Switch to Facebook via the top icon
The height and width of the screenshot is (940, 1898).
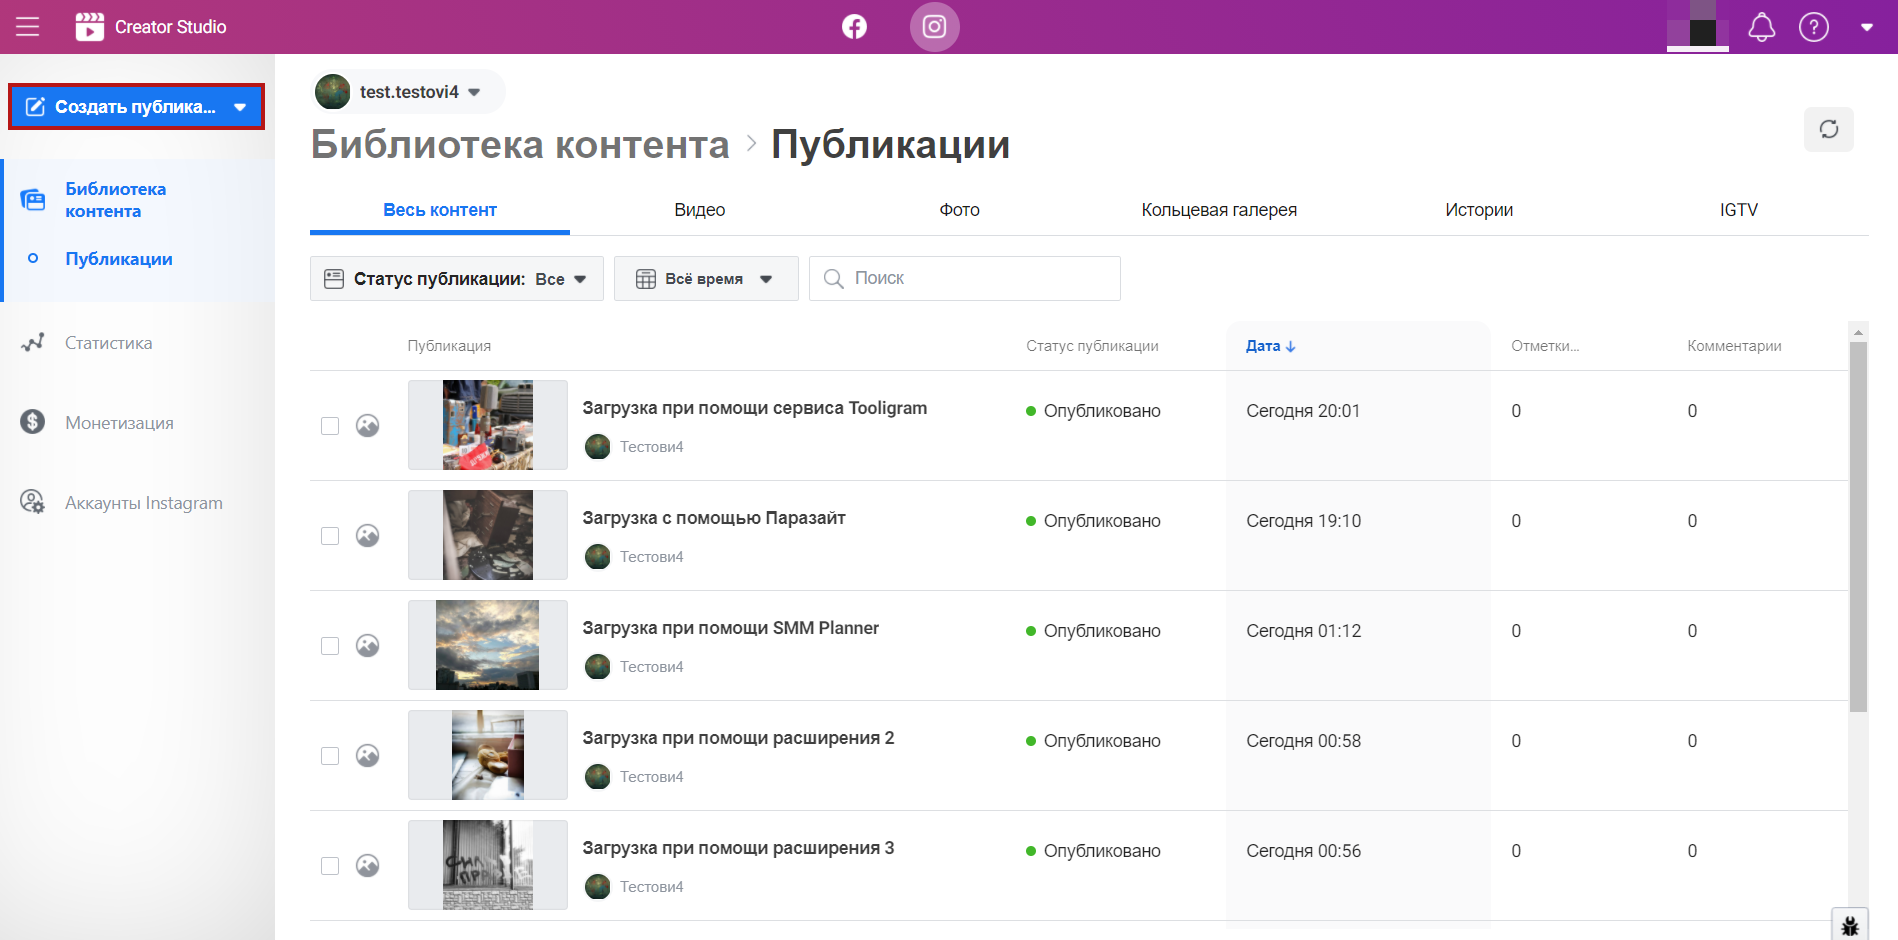pyautogui.click(x=854, y=27)
